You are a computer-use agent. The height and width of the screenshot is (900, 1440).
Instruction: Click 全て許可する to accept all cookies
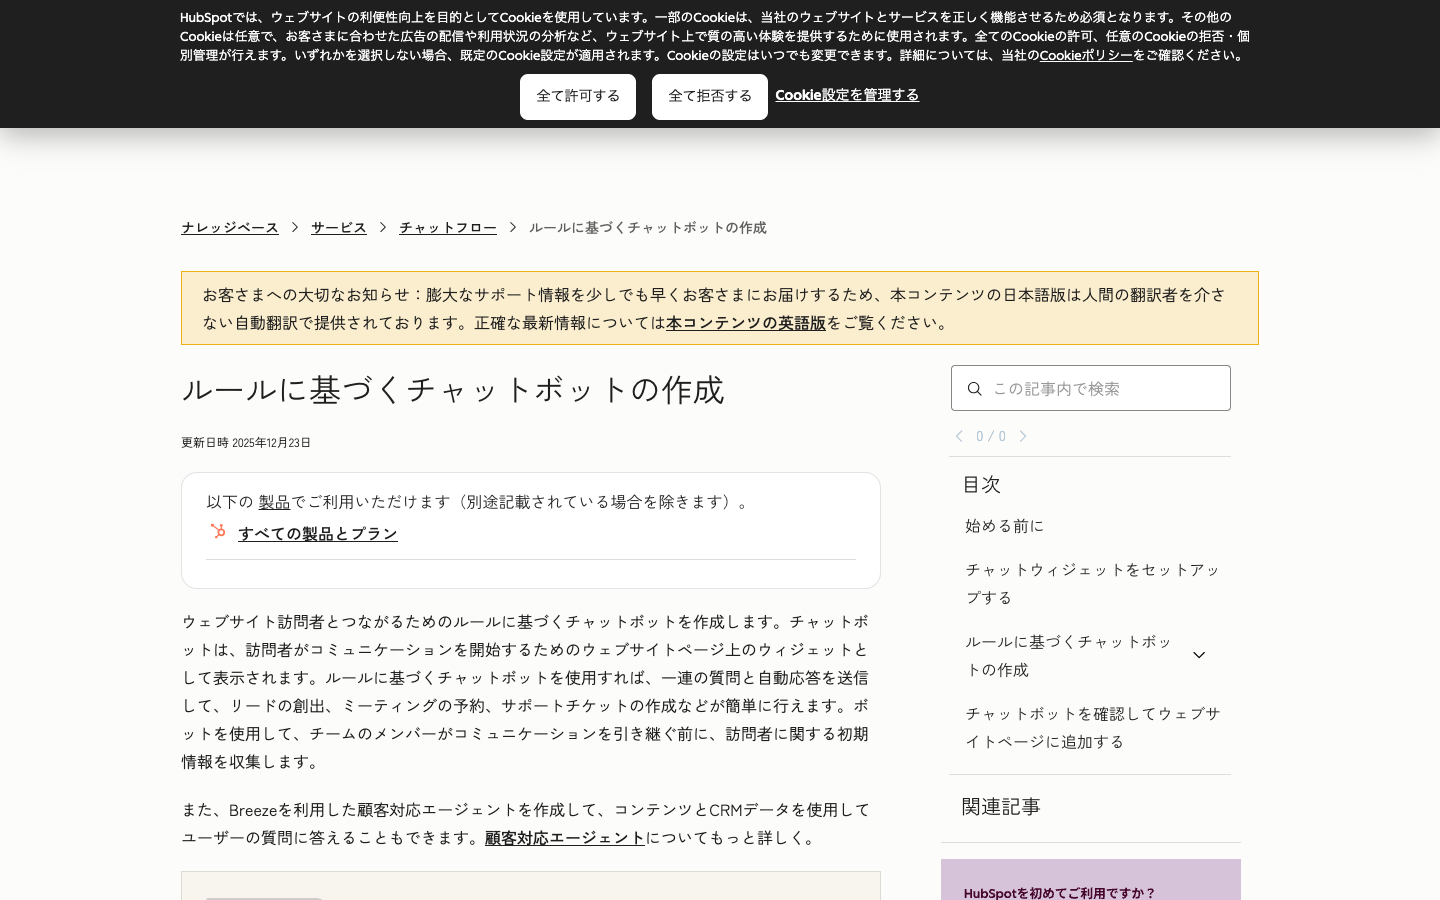click(577, 96)
